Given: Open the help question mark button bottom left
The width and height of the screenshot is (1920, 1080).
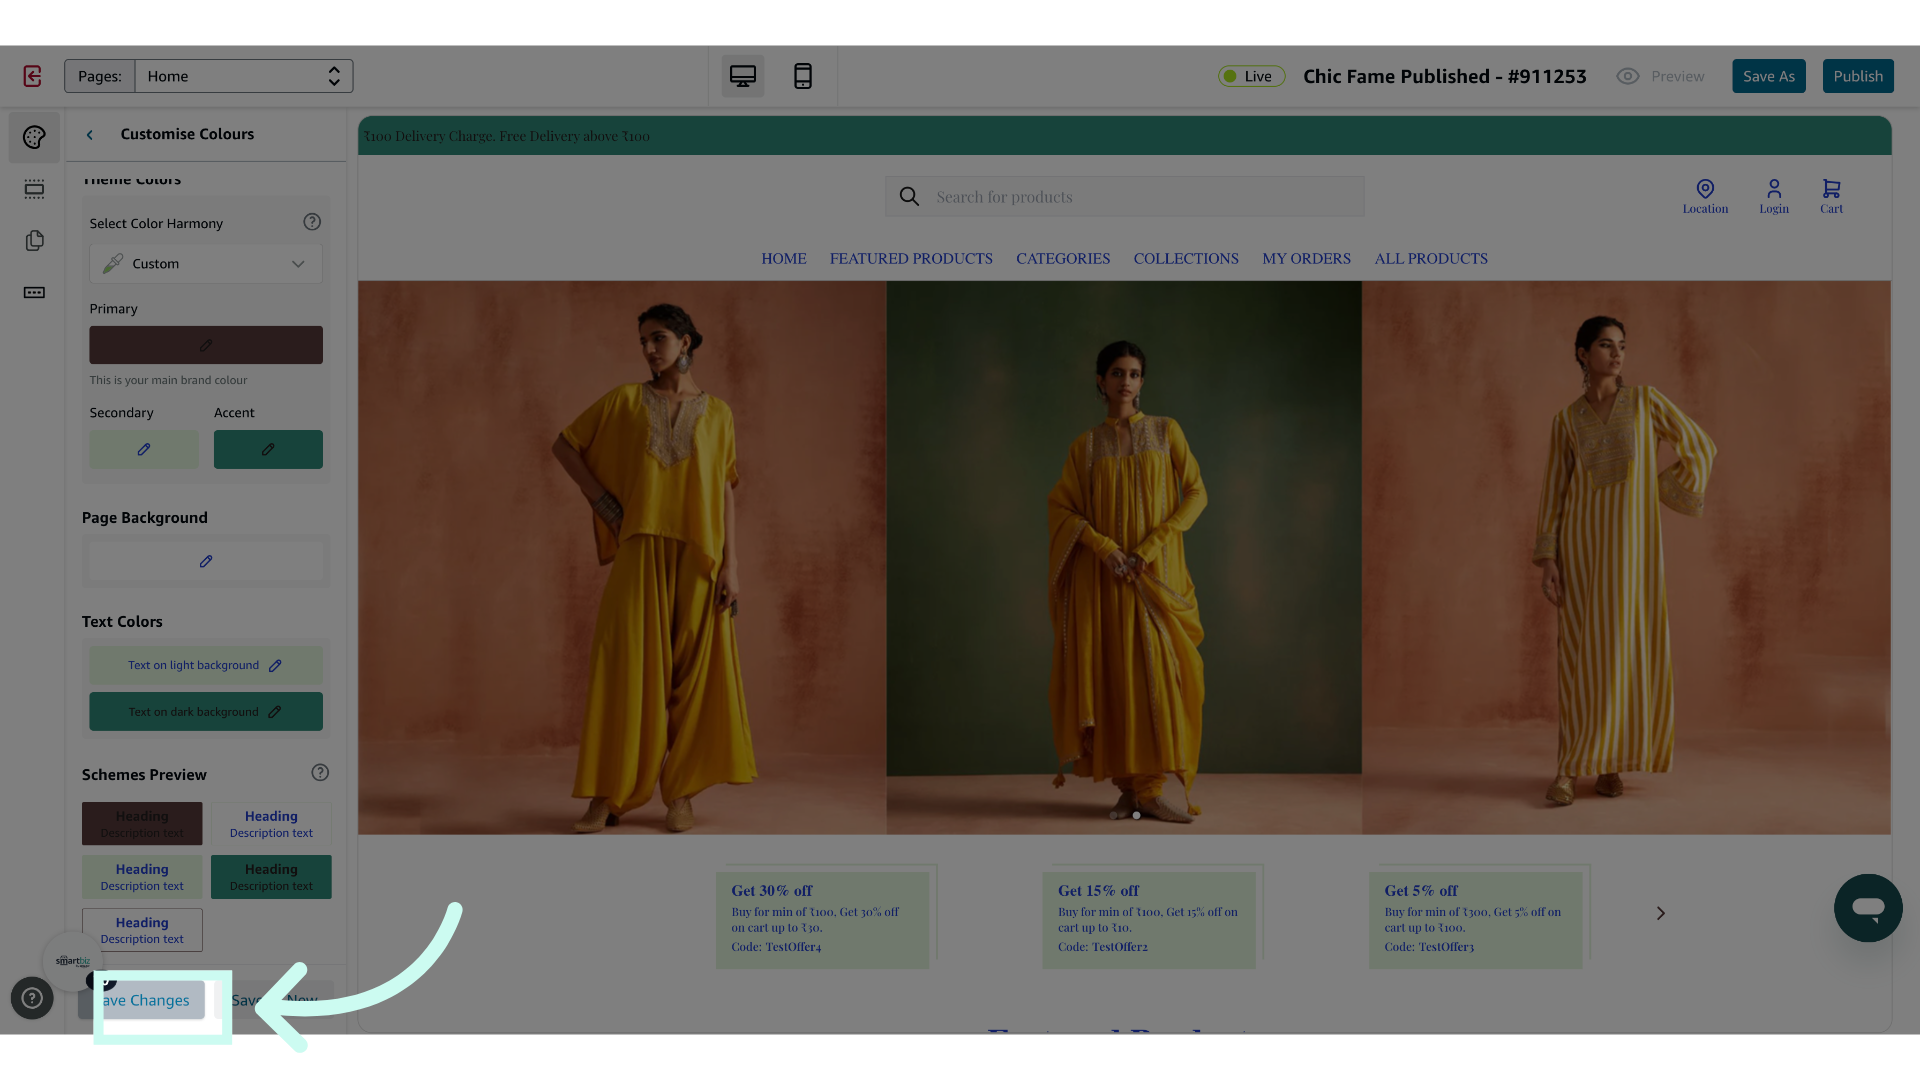Looking at the screenshot, I should 32,998.
